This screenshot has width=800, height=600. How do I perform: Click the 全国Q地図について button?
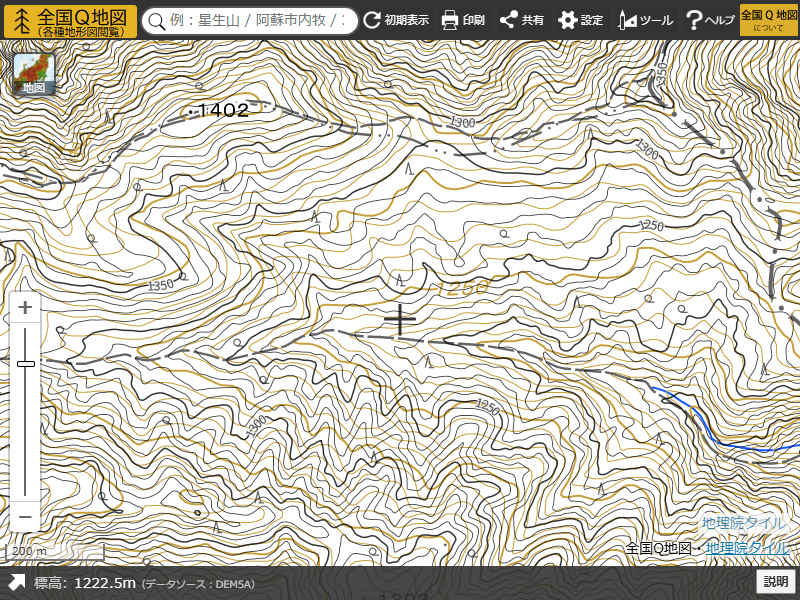pos(762,20)
